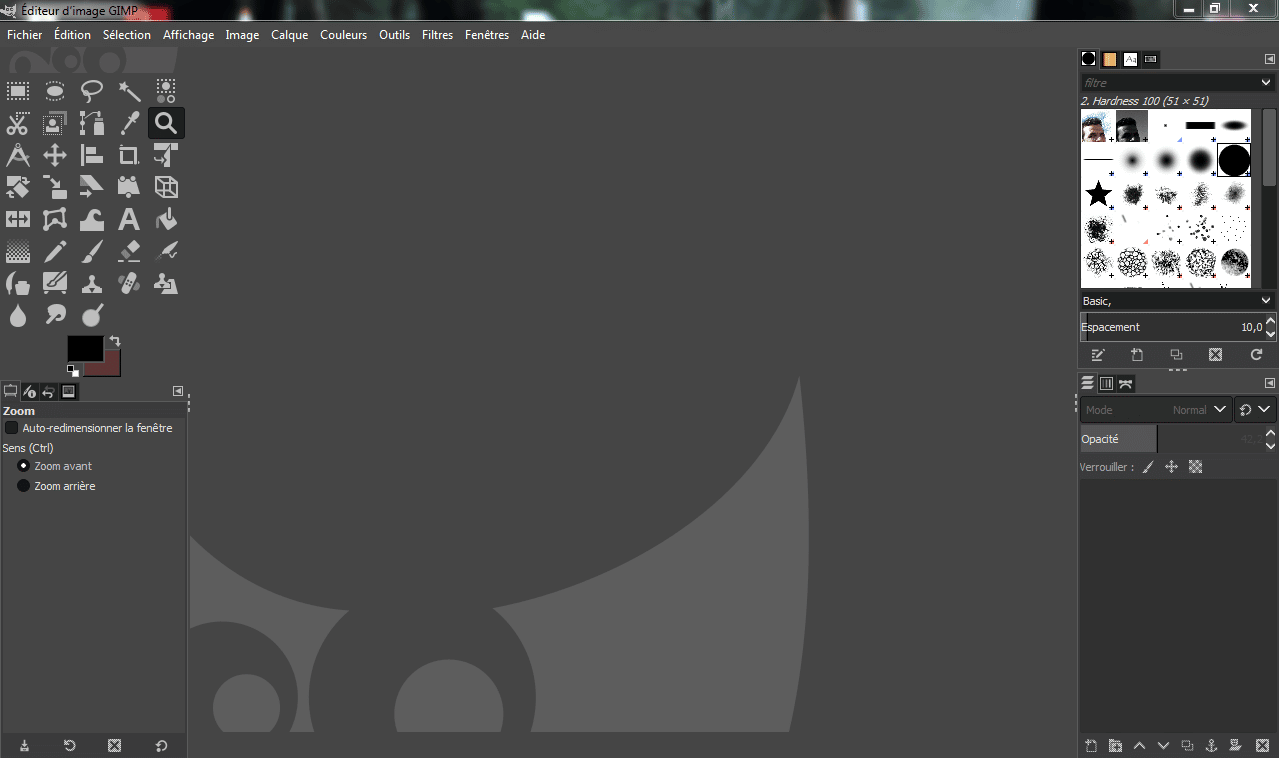
Task: Open the Filtres menu
Action: click(437, 35)
